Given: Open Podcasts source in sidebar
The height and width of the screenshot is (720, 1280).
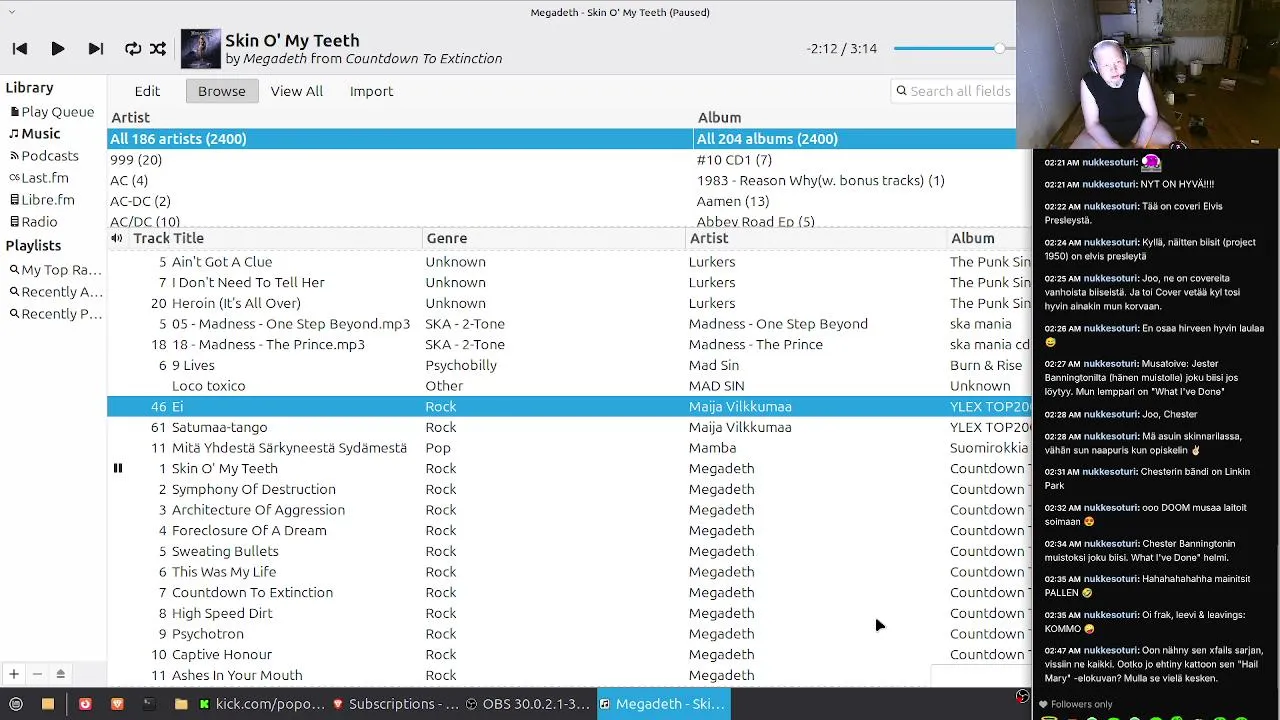Looking at the screenshot, I should [44, 156].
